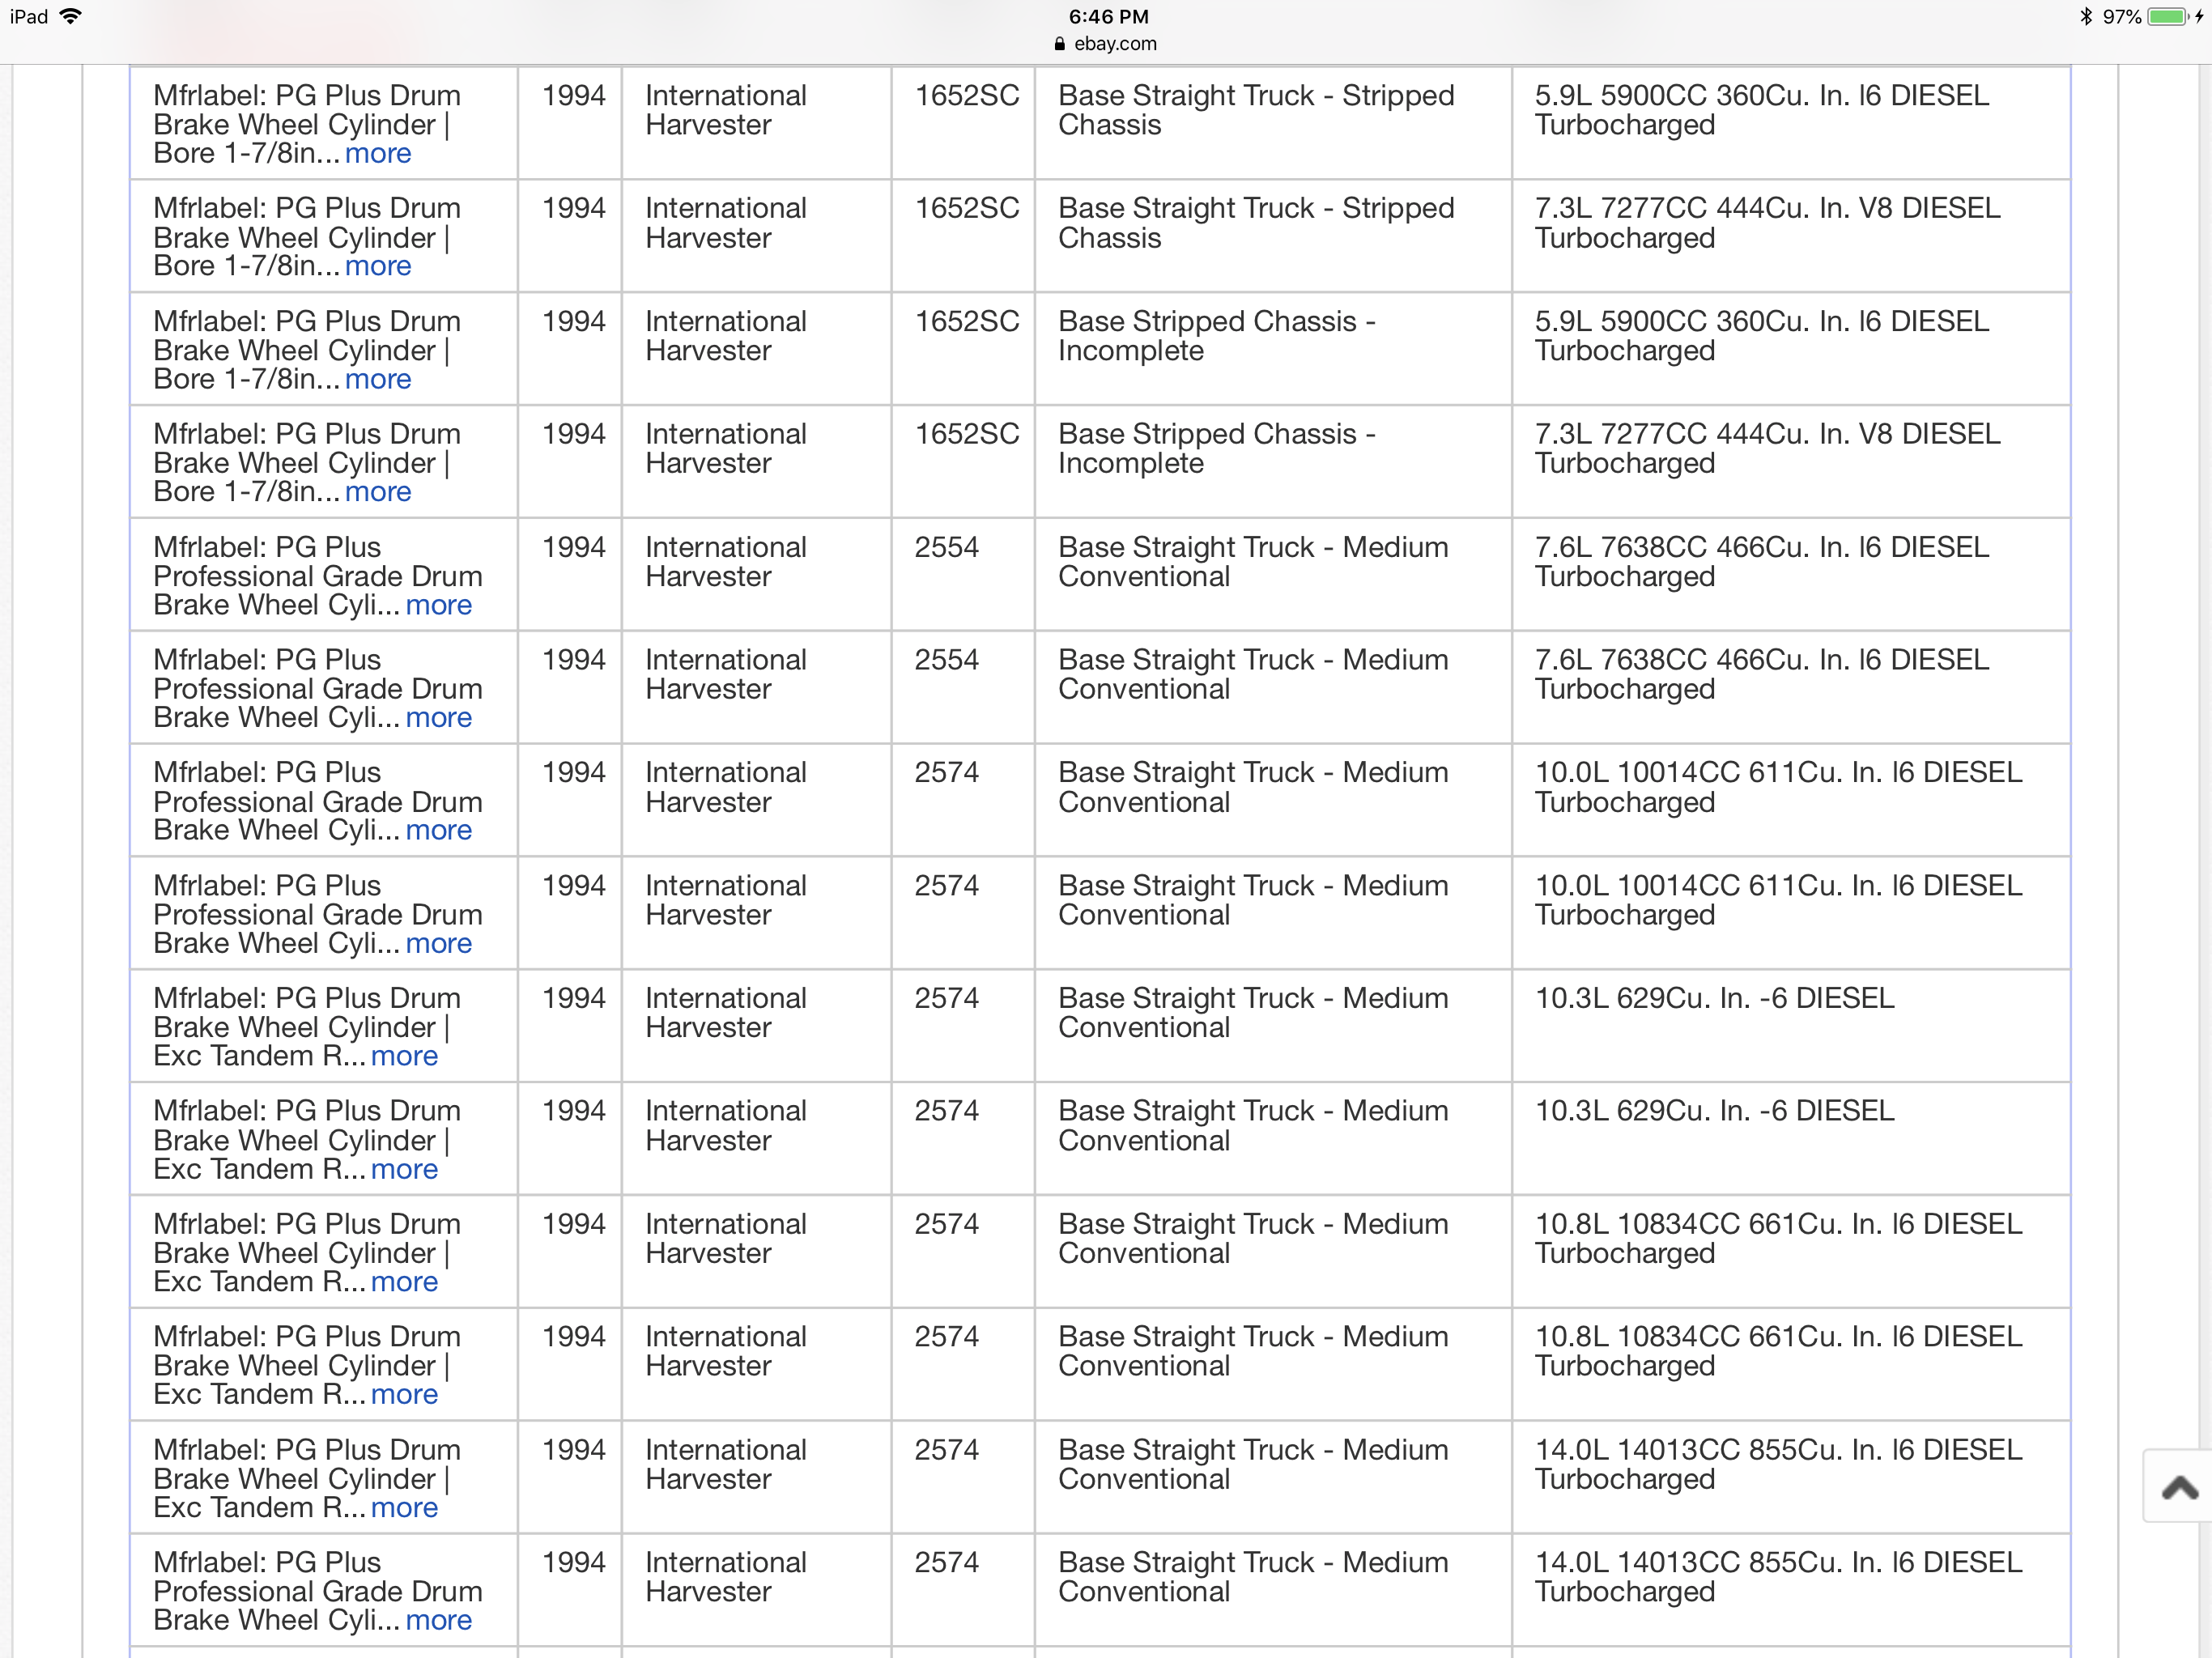Select '5.9L 5900CC' engine in Straight Truck Stripped Chassis row
Screen dimensions: 2212x1658
pyautogui.click(x=1762, y=110)
